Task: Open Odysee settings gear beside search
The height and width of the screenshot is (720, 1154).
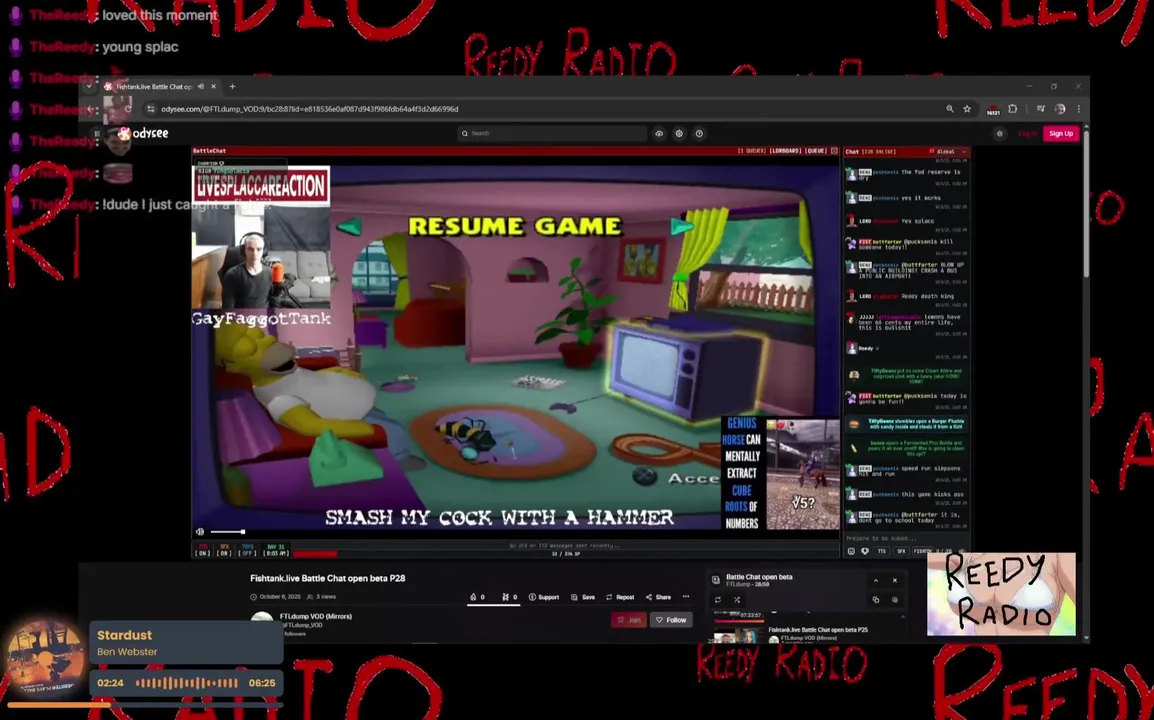Action: click(x=679, y=133)
